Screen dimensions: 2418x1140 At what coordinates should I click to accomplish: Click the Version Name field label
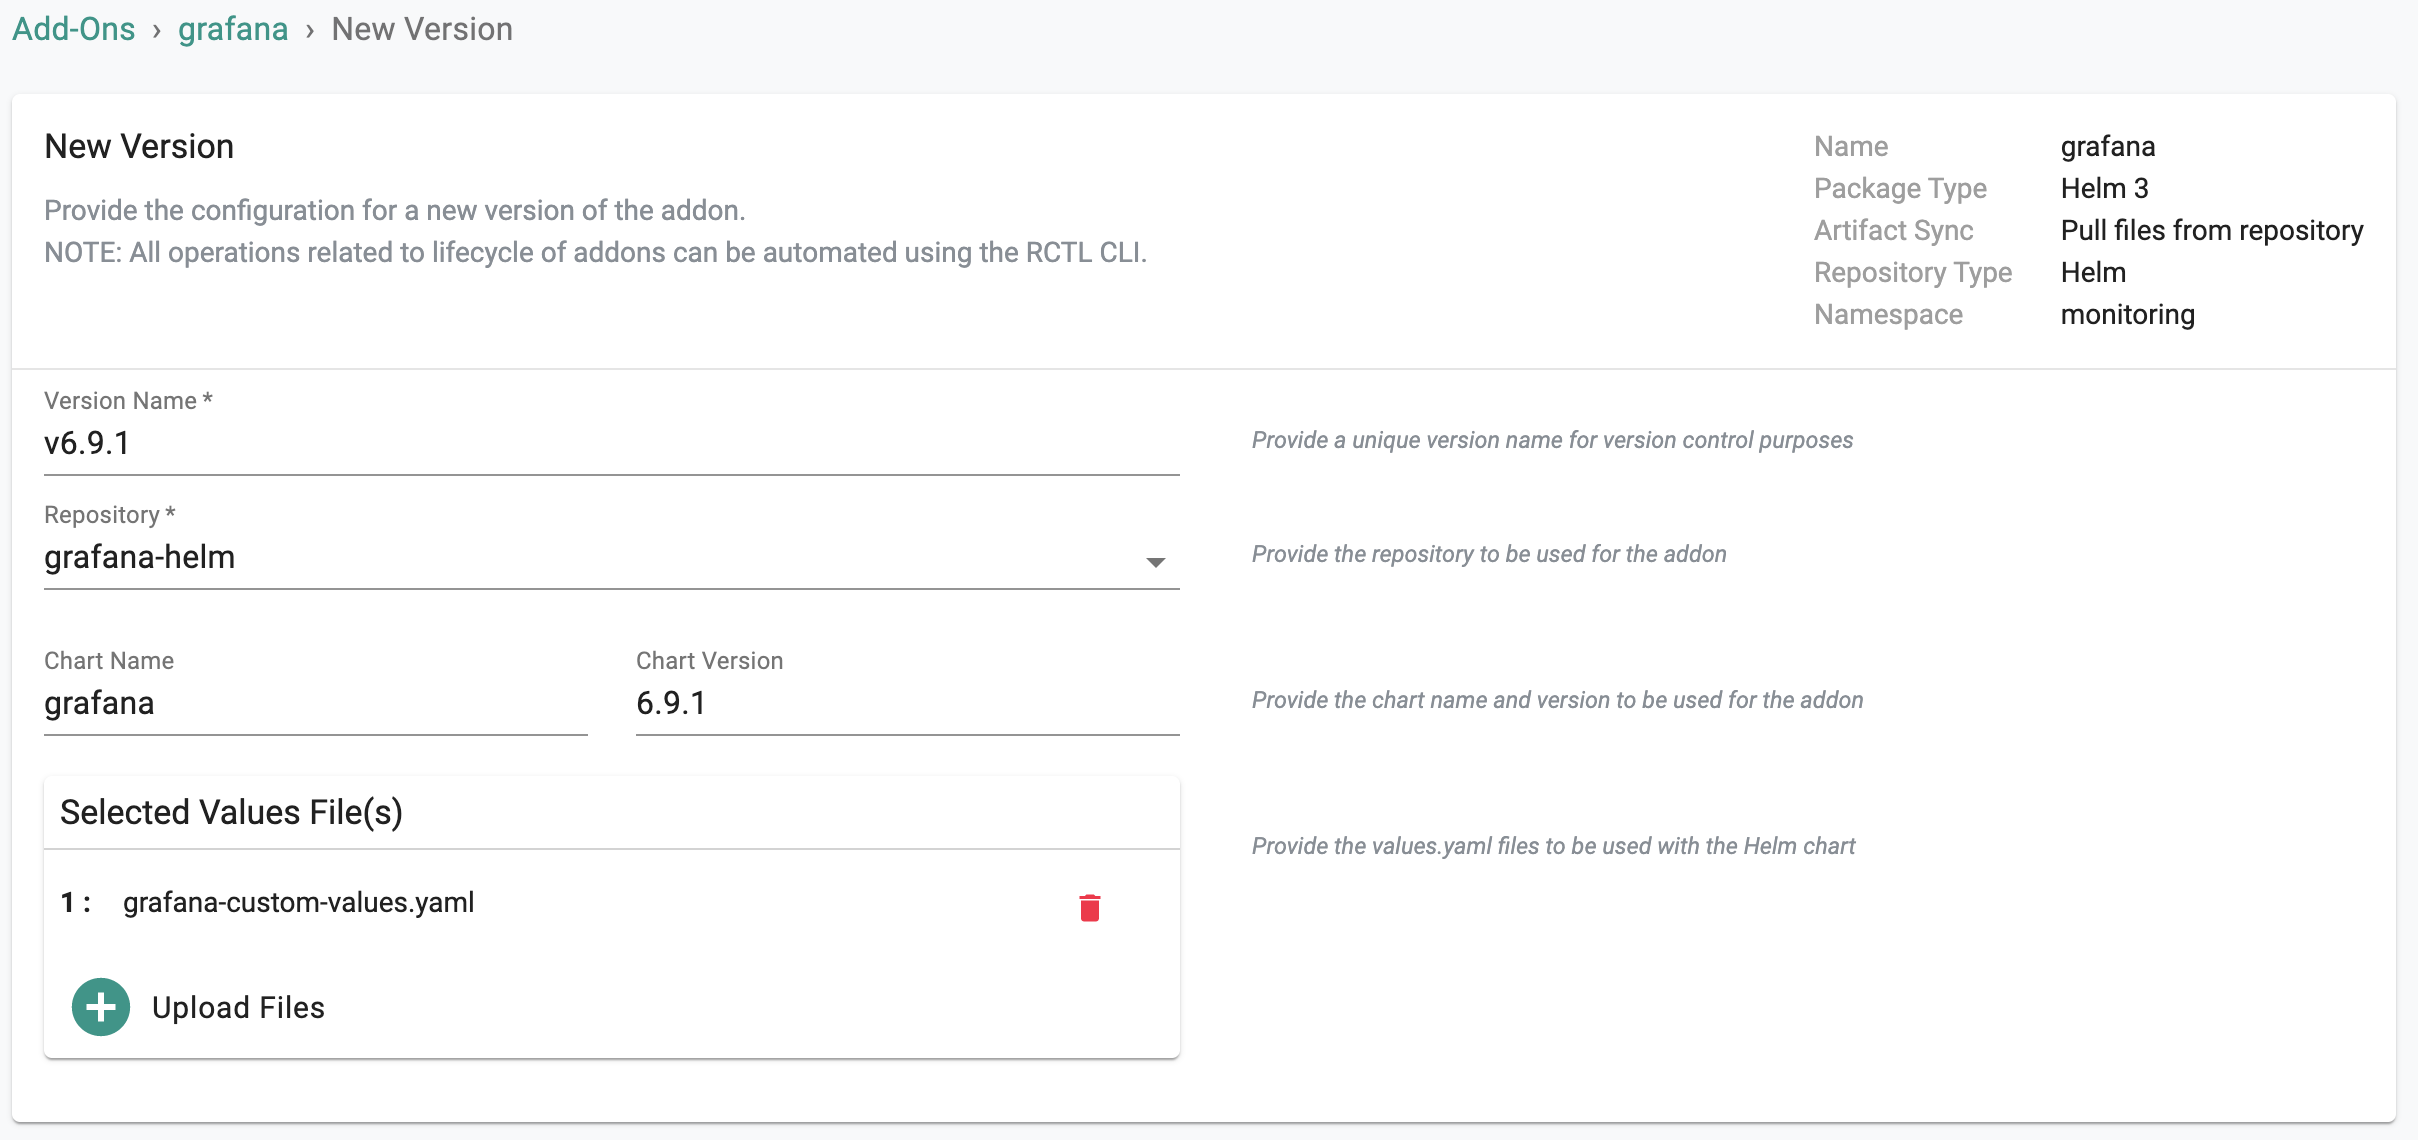coord(128,401)
